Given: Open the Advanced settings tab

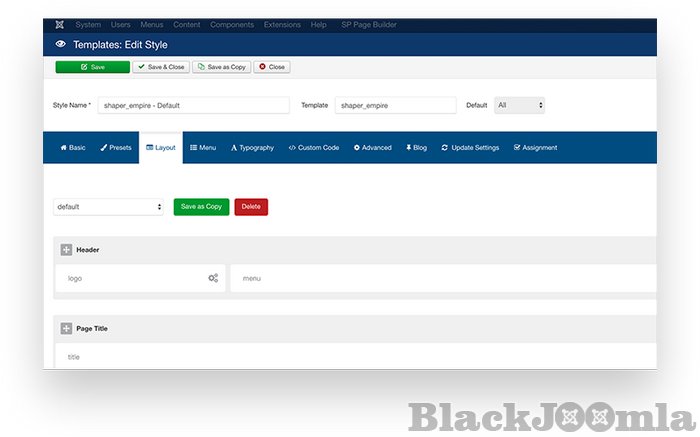Looking at the screenshot, I should coord(373,148).
